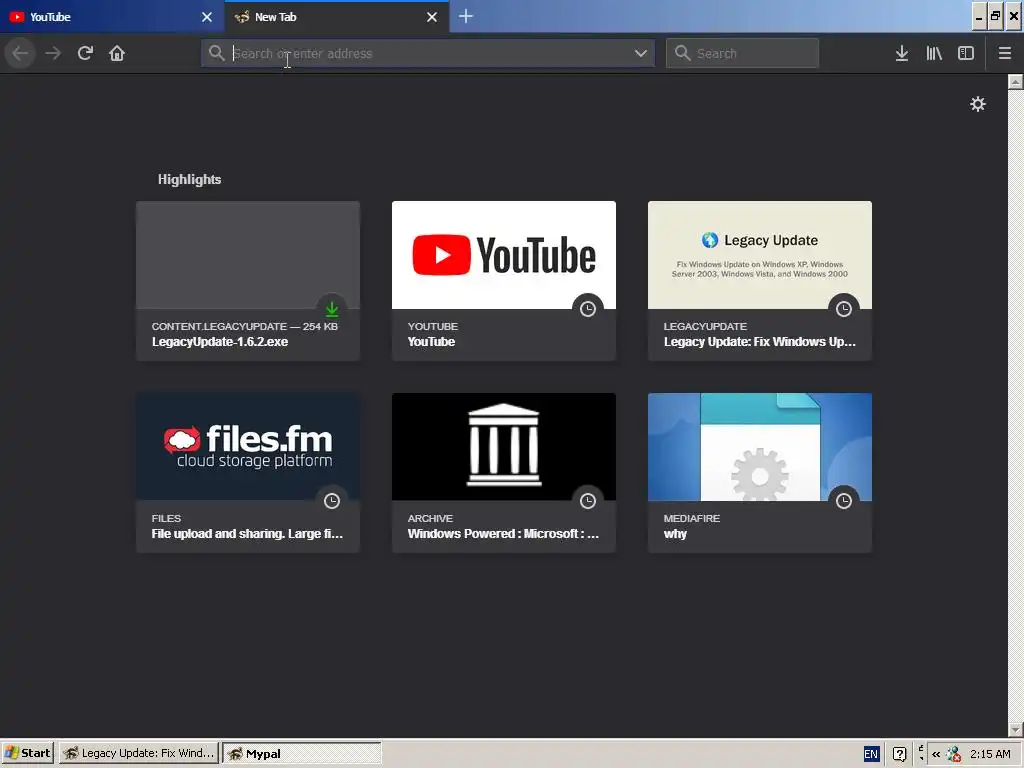Open the Library icon in toolbar
Screen dimensions: 1024x768
pyautogui.click(x=934, y=53)
